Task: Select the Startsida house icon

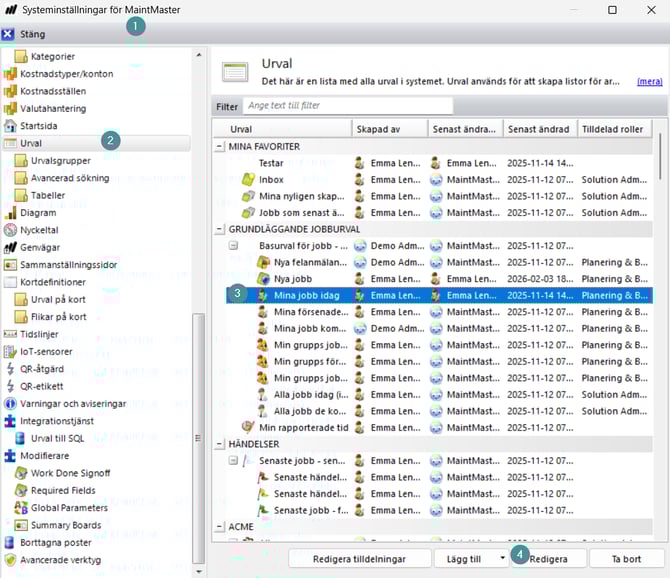Action: 11,126
